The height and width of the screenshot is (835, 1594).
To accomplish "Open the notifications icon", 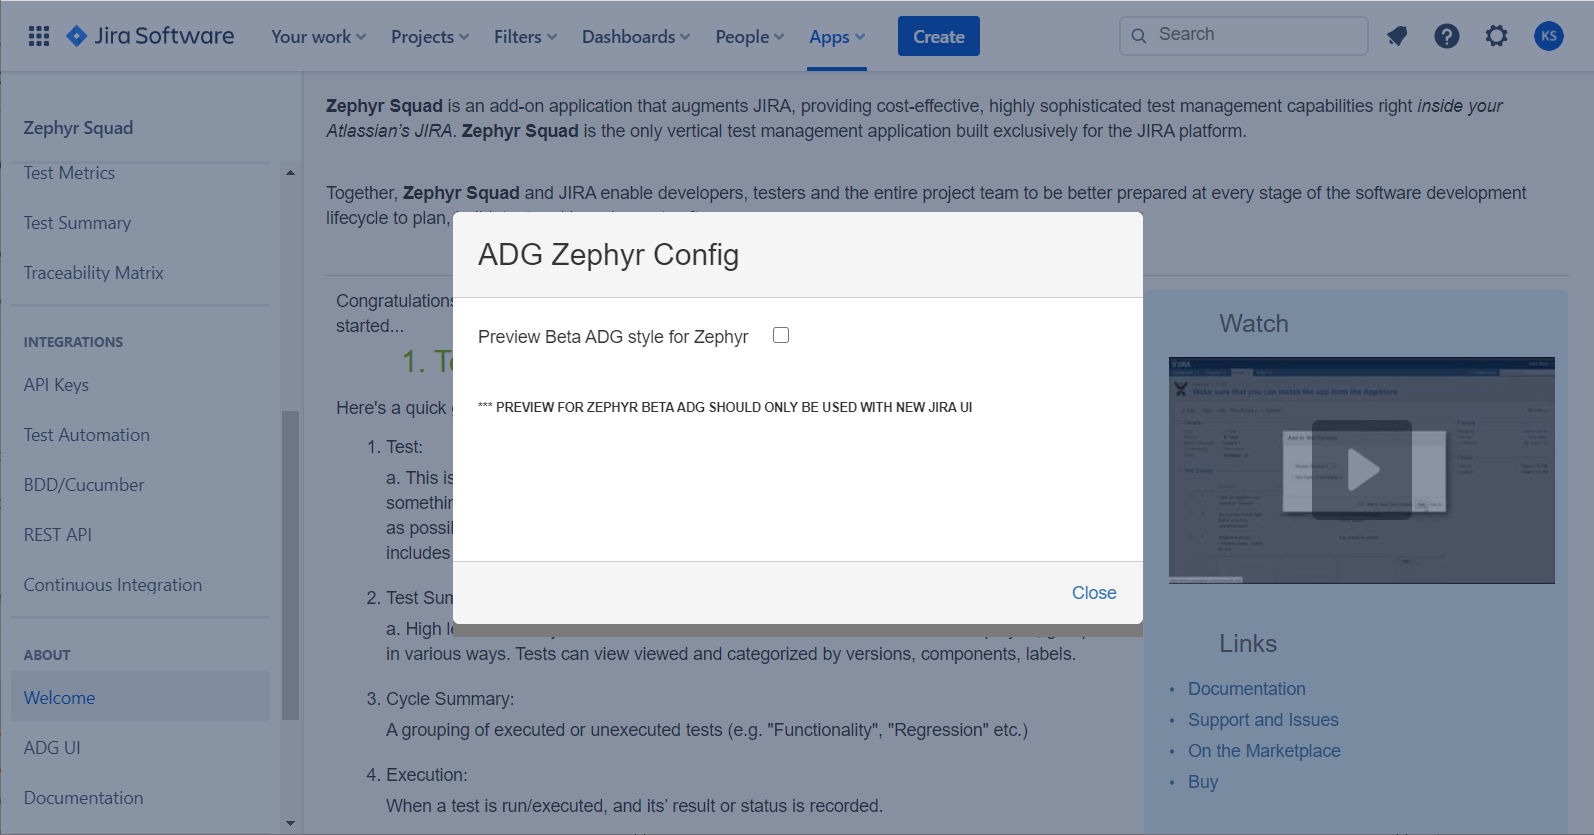I will click(1397, 36).
